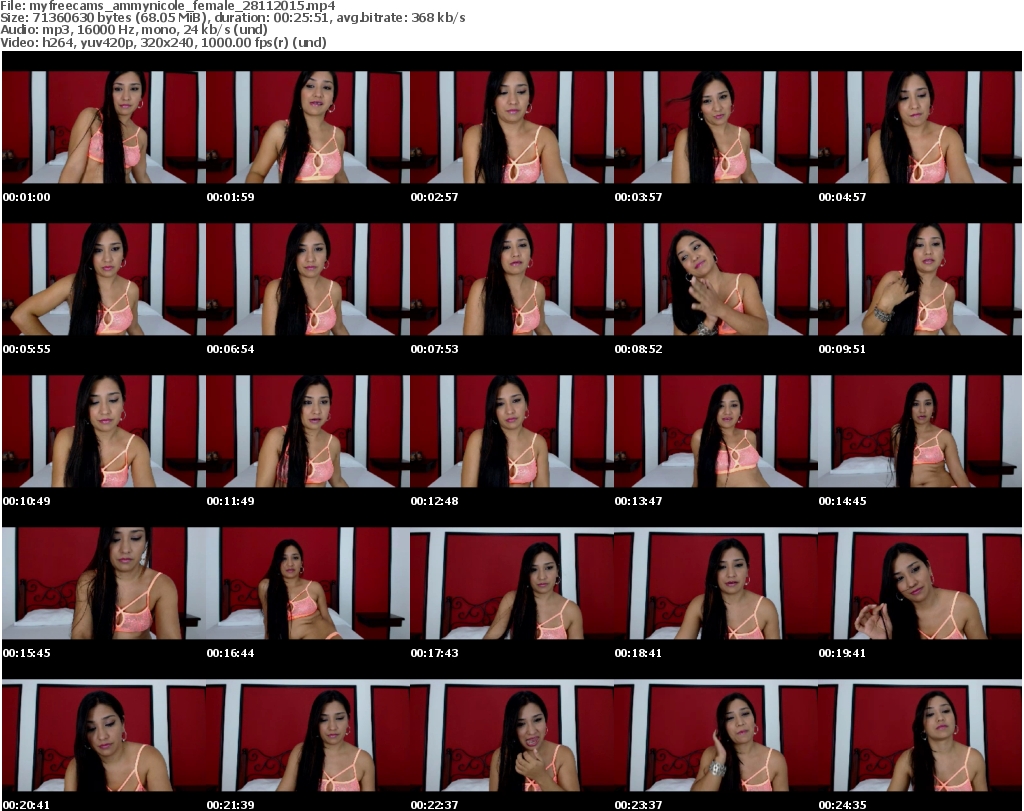View the thumbnail for 00:10:49
This screenshot has width=1024, height=811.
(x=104, y=432)
